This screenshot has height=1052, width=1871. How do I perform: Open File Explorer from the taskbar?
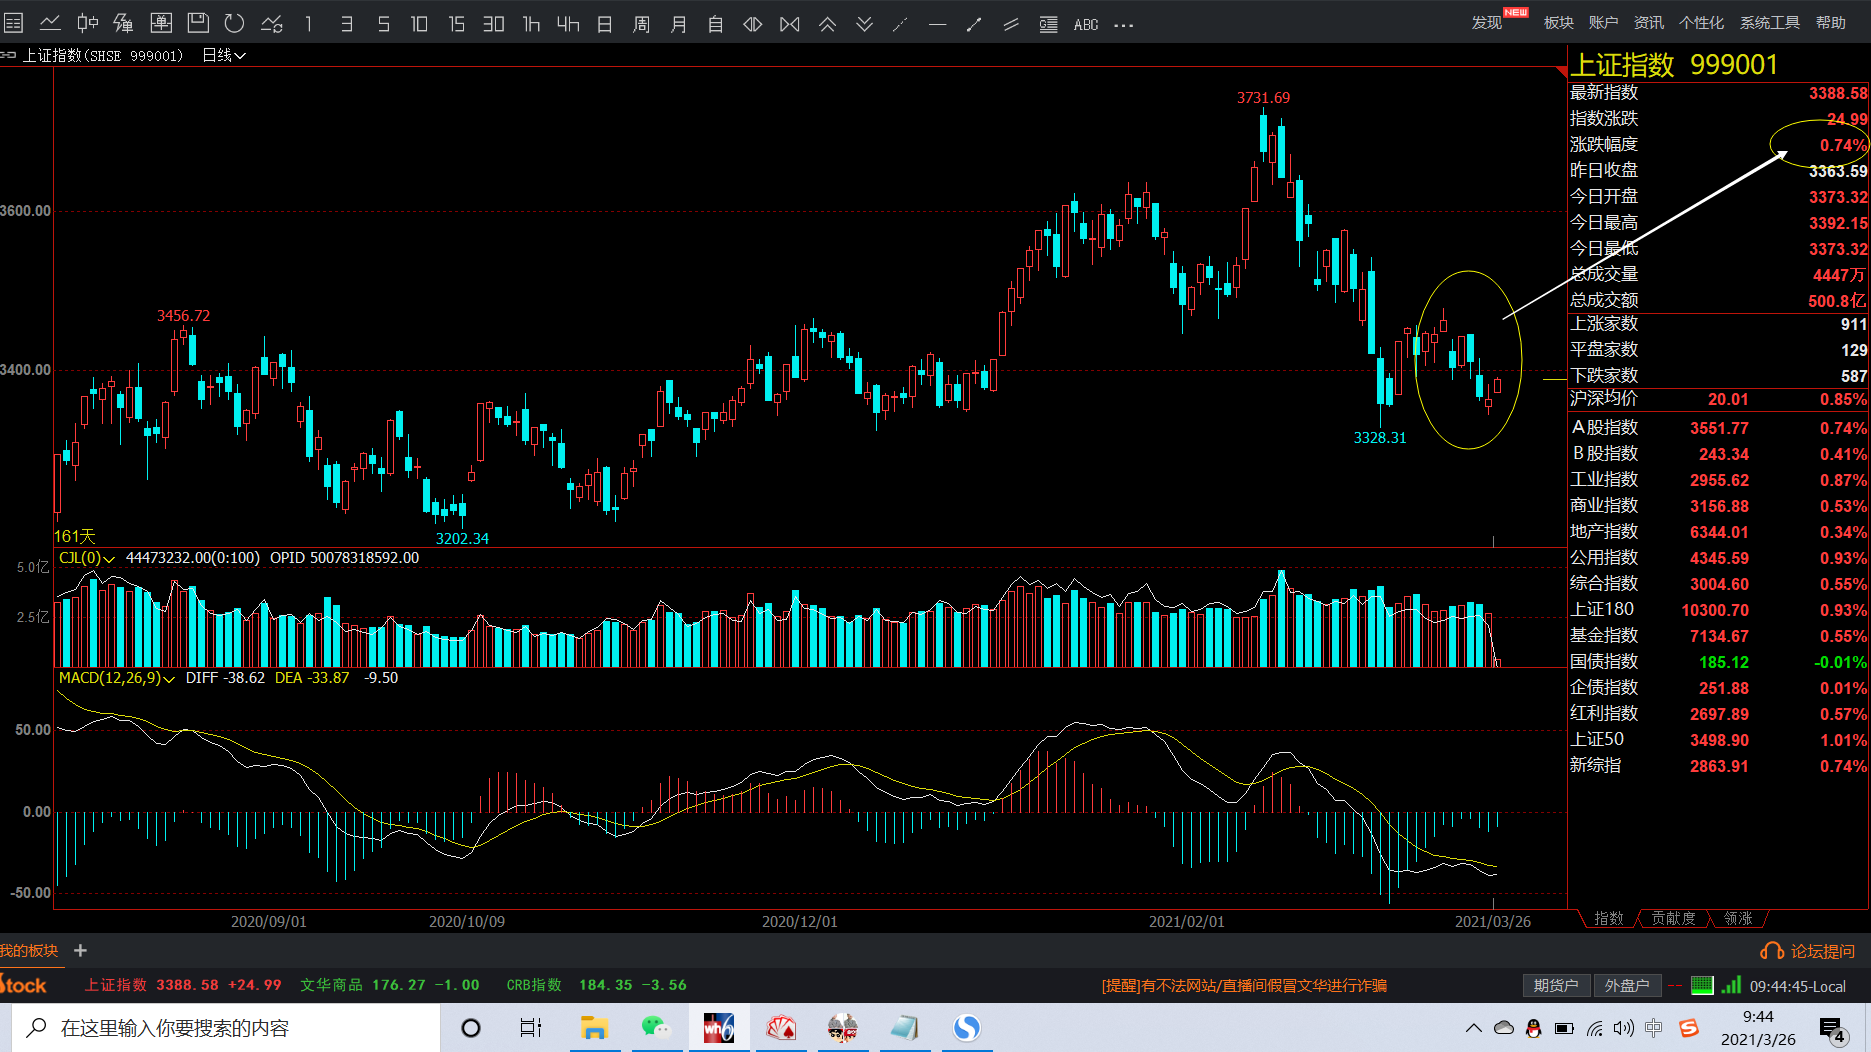point(594,1028)
